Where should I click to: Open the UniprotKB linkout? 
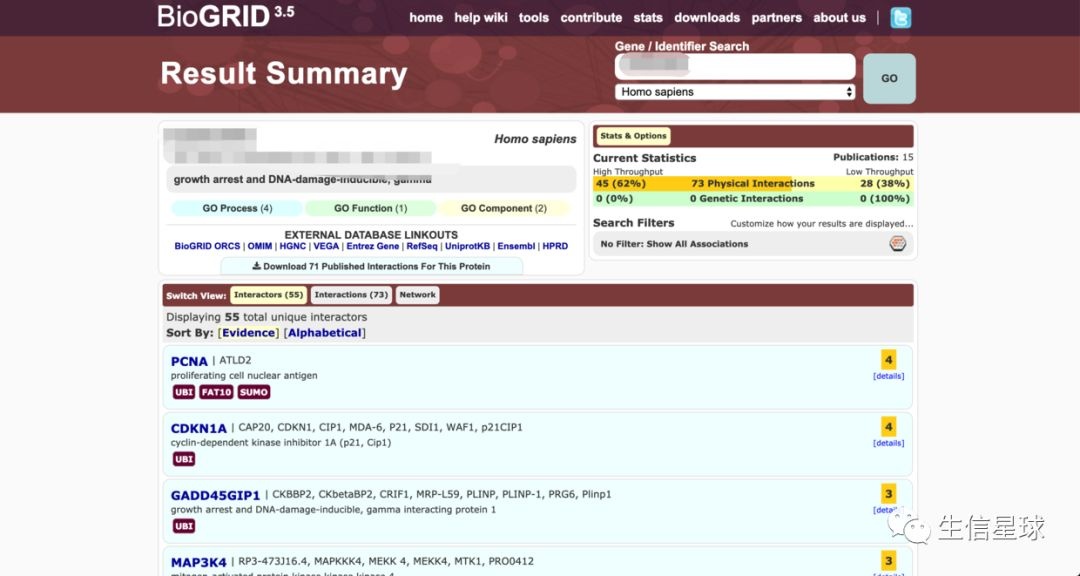(467, 246)
